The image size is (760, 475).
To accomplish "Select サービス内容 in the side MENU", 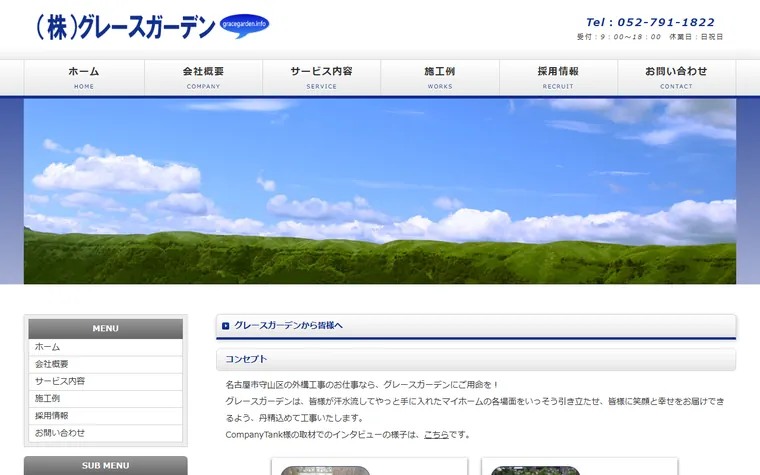I will [x=106, y=381].
